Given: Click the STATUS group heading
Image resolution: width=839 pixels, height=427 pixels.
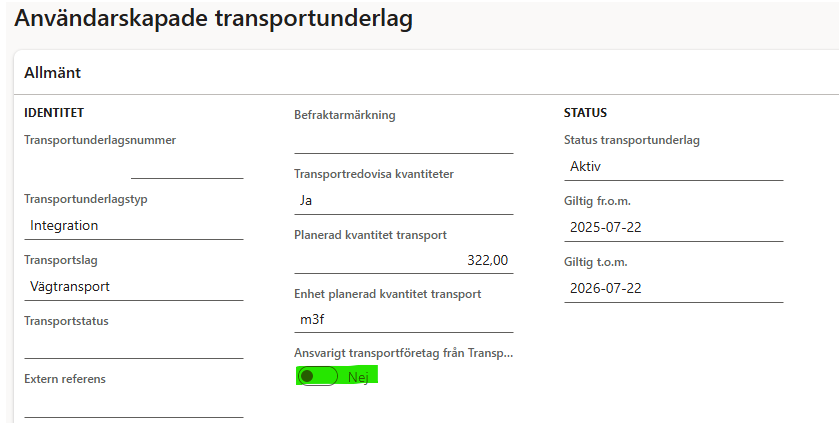Looking at the screenshot, I should point(585,113).
